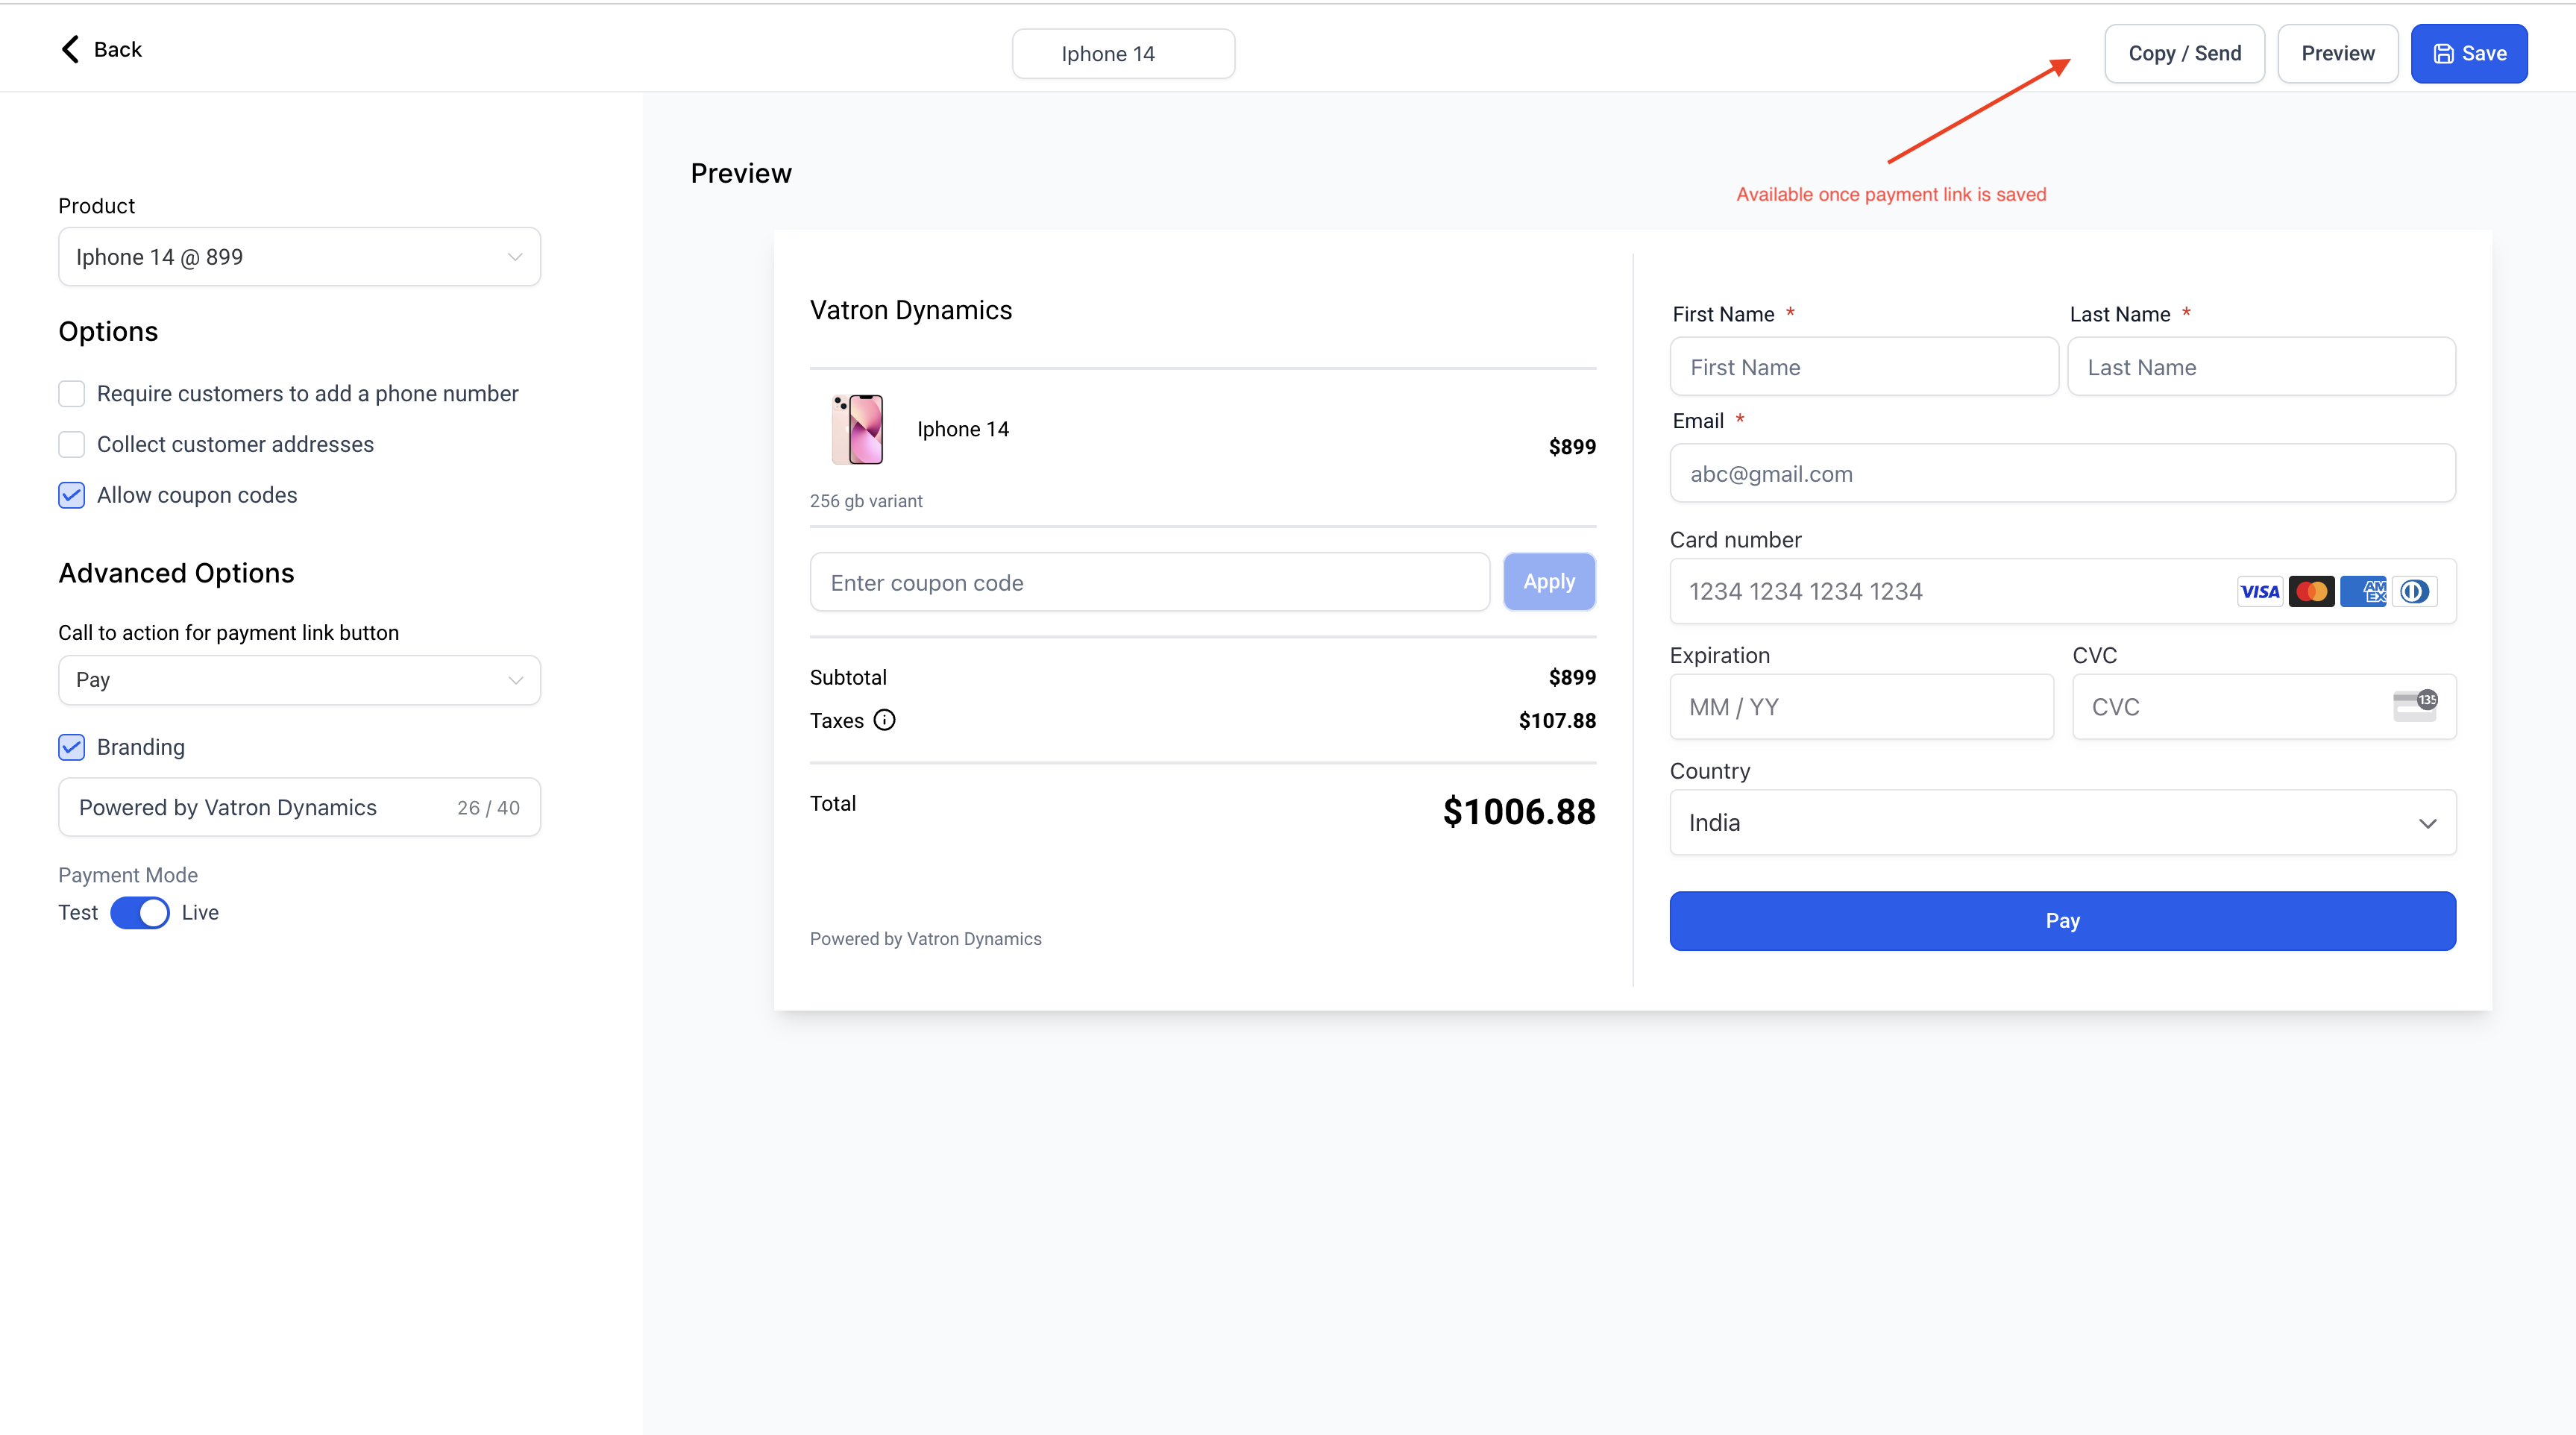Screen dimensions: 2576x1435
Task: Open the Product dropdown Iphone 14 @ 899
Action: [299, 257]
